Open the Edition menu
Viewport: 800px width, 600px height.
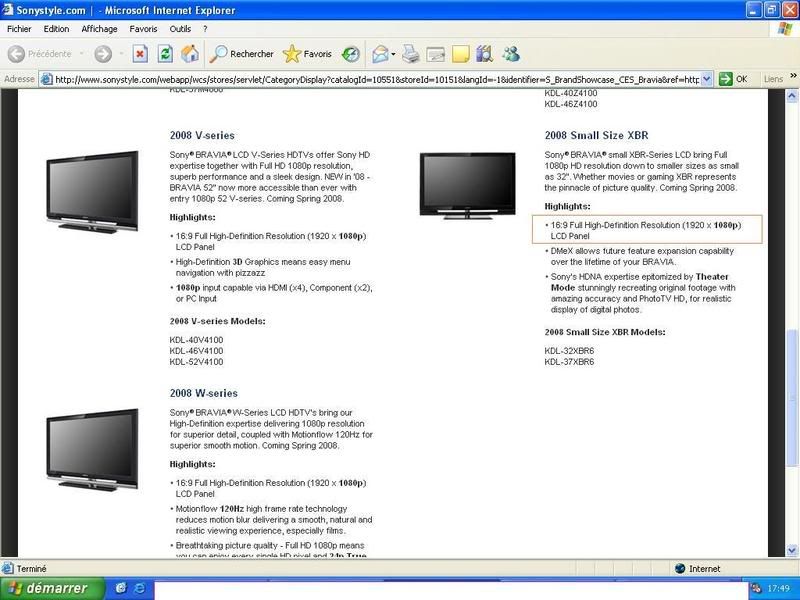[56, 29]
